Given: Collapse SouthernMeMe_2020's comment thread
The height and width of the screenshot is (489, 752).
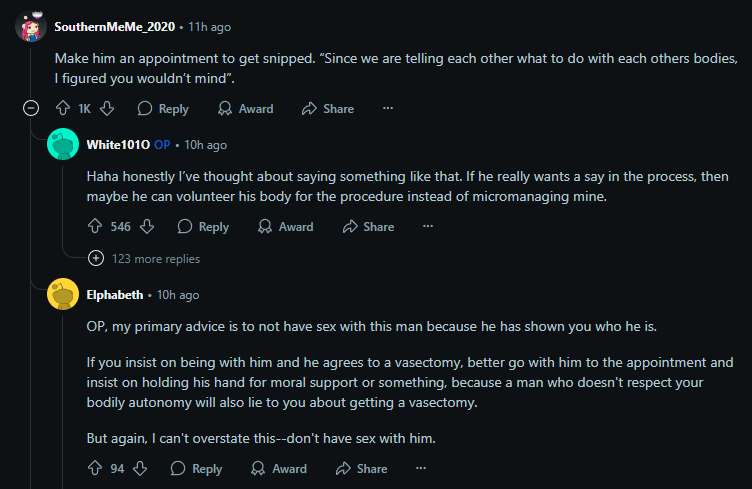Looking at the screenshot, I should 31,108.
